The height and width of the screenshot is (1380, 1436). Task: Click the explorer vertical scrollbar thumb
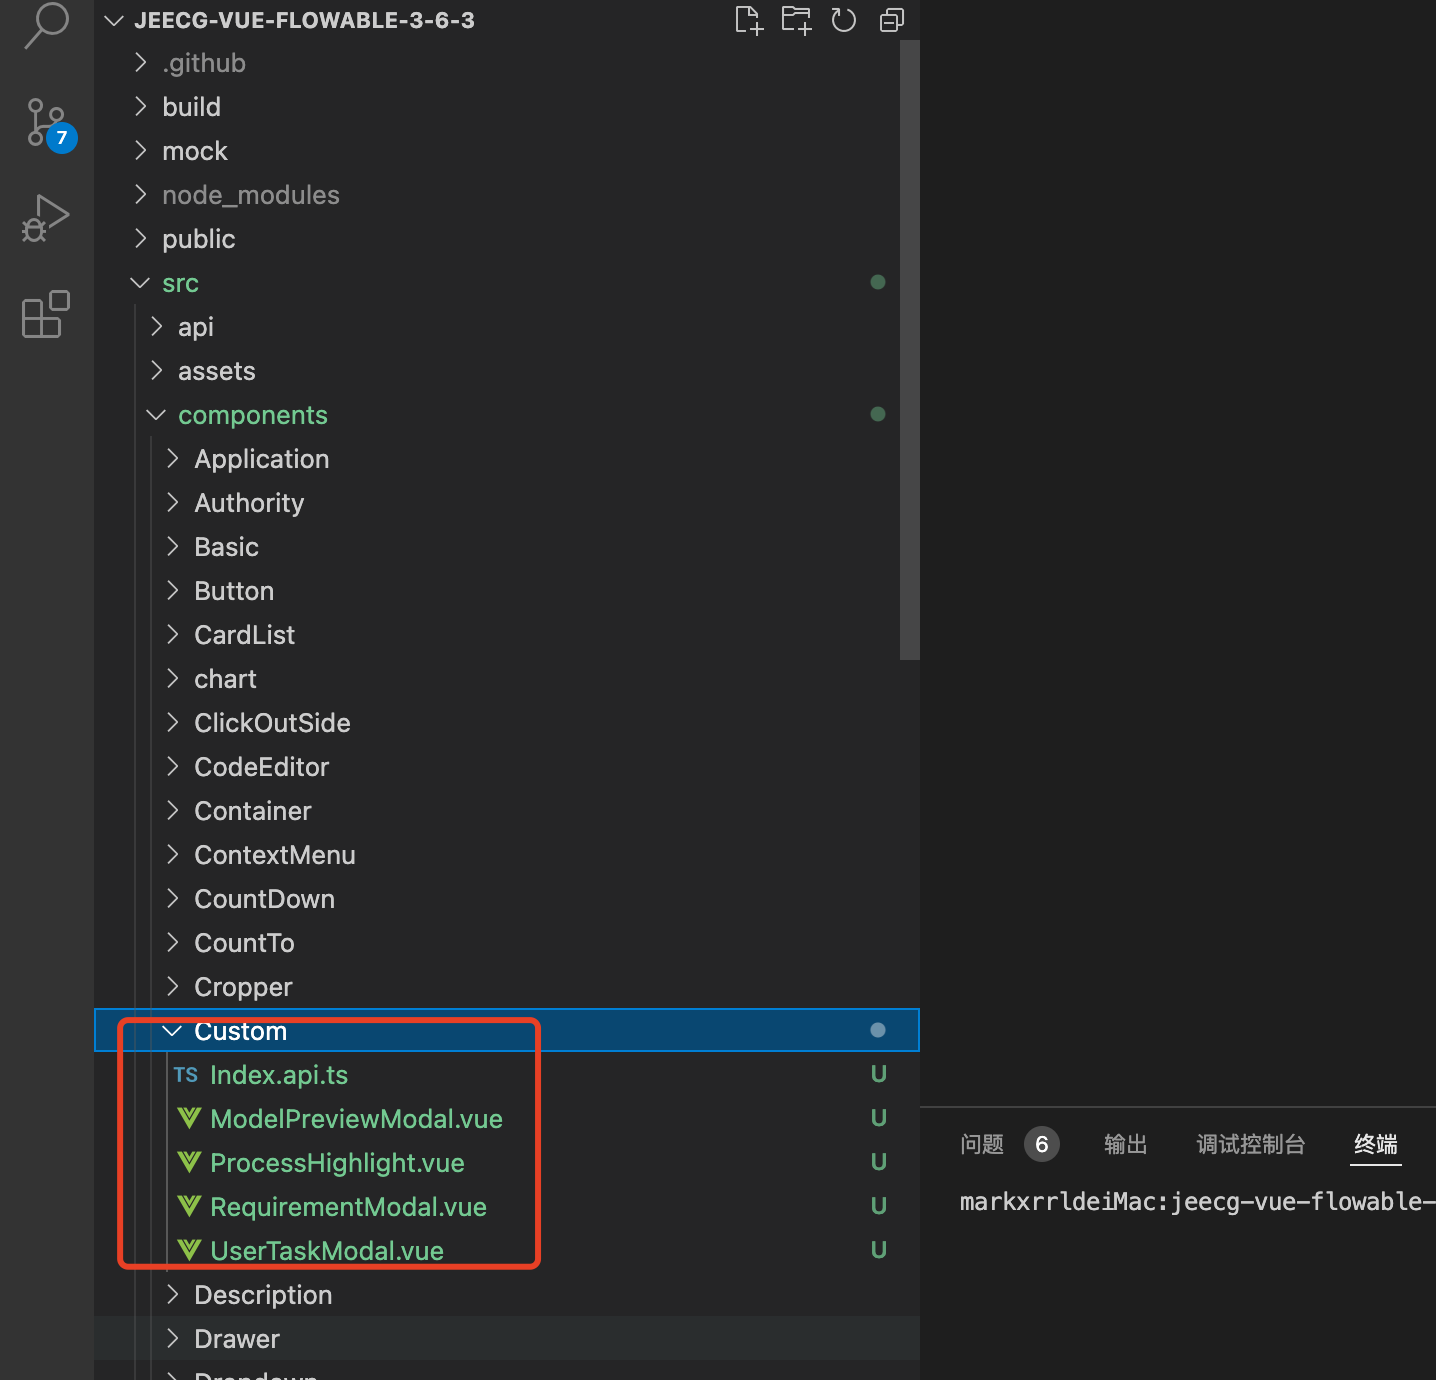[909, 350]
